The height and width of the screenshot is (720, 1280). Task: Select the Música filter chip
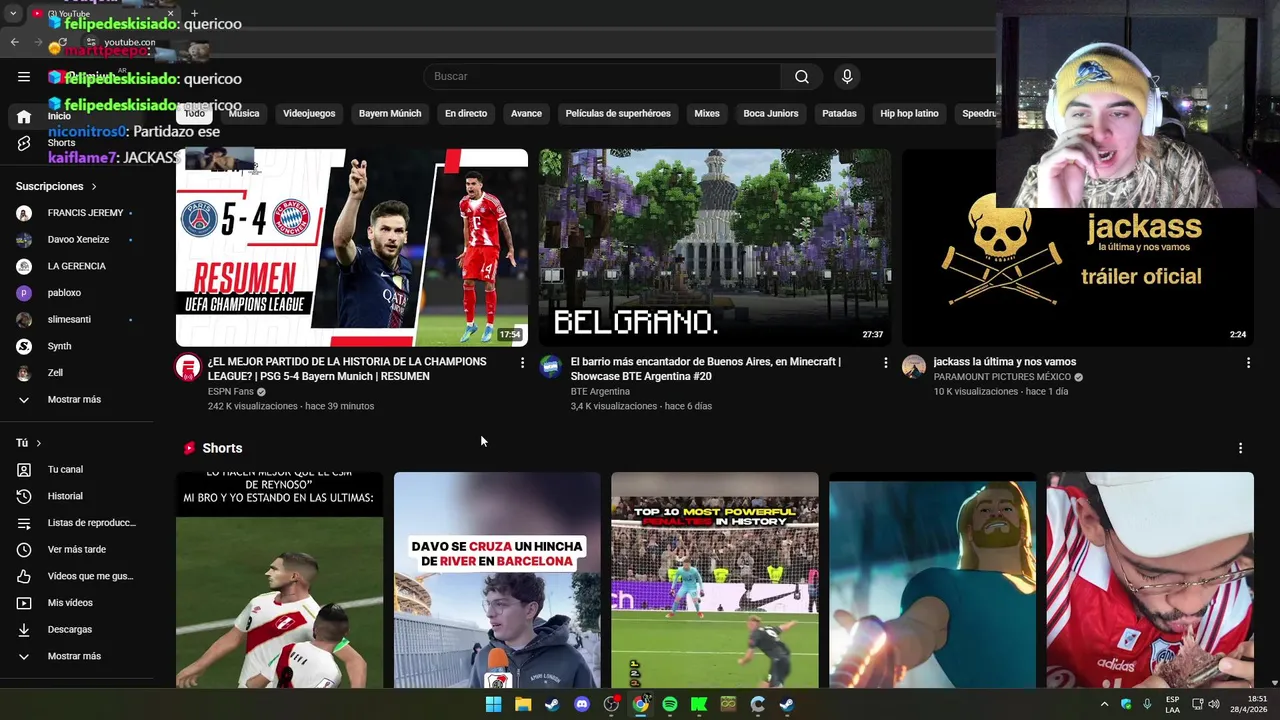pos(244,114)
